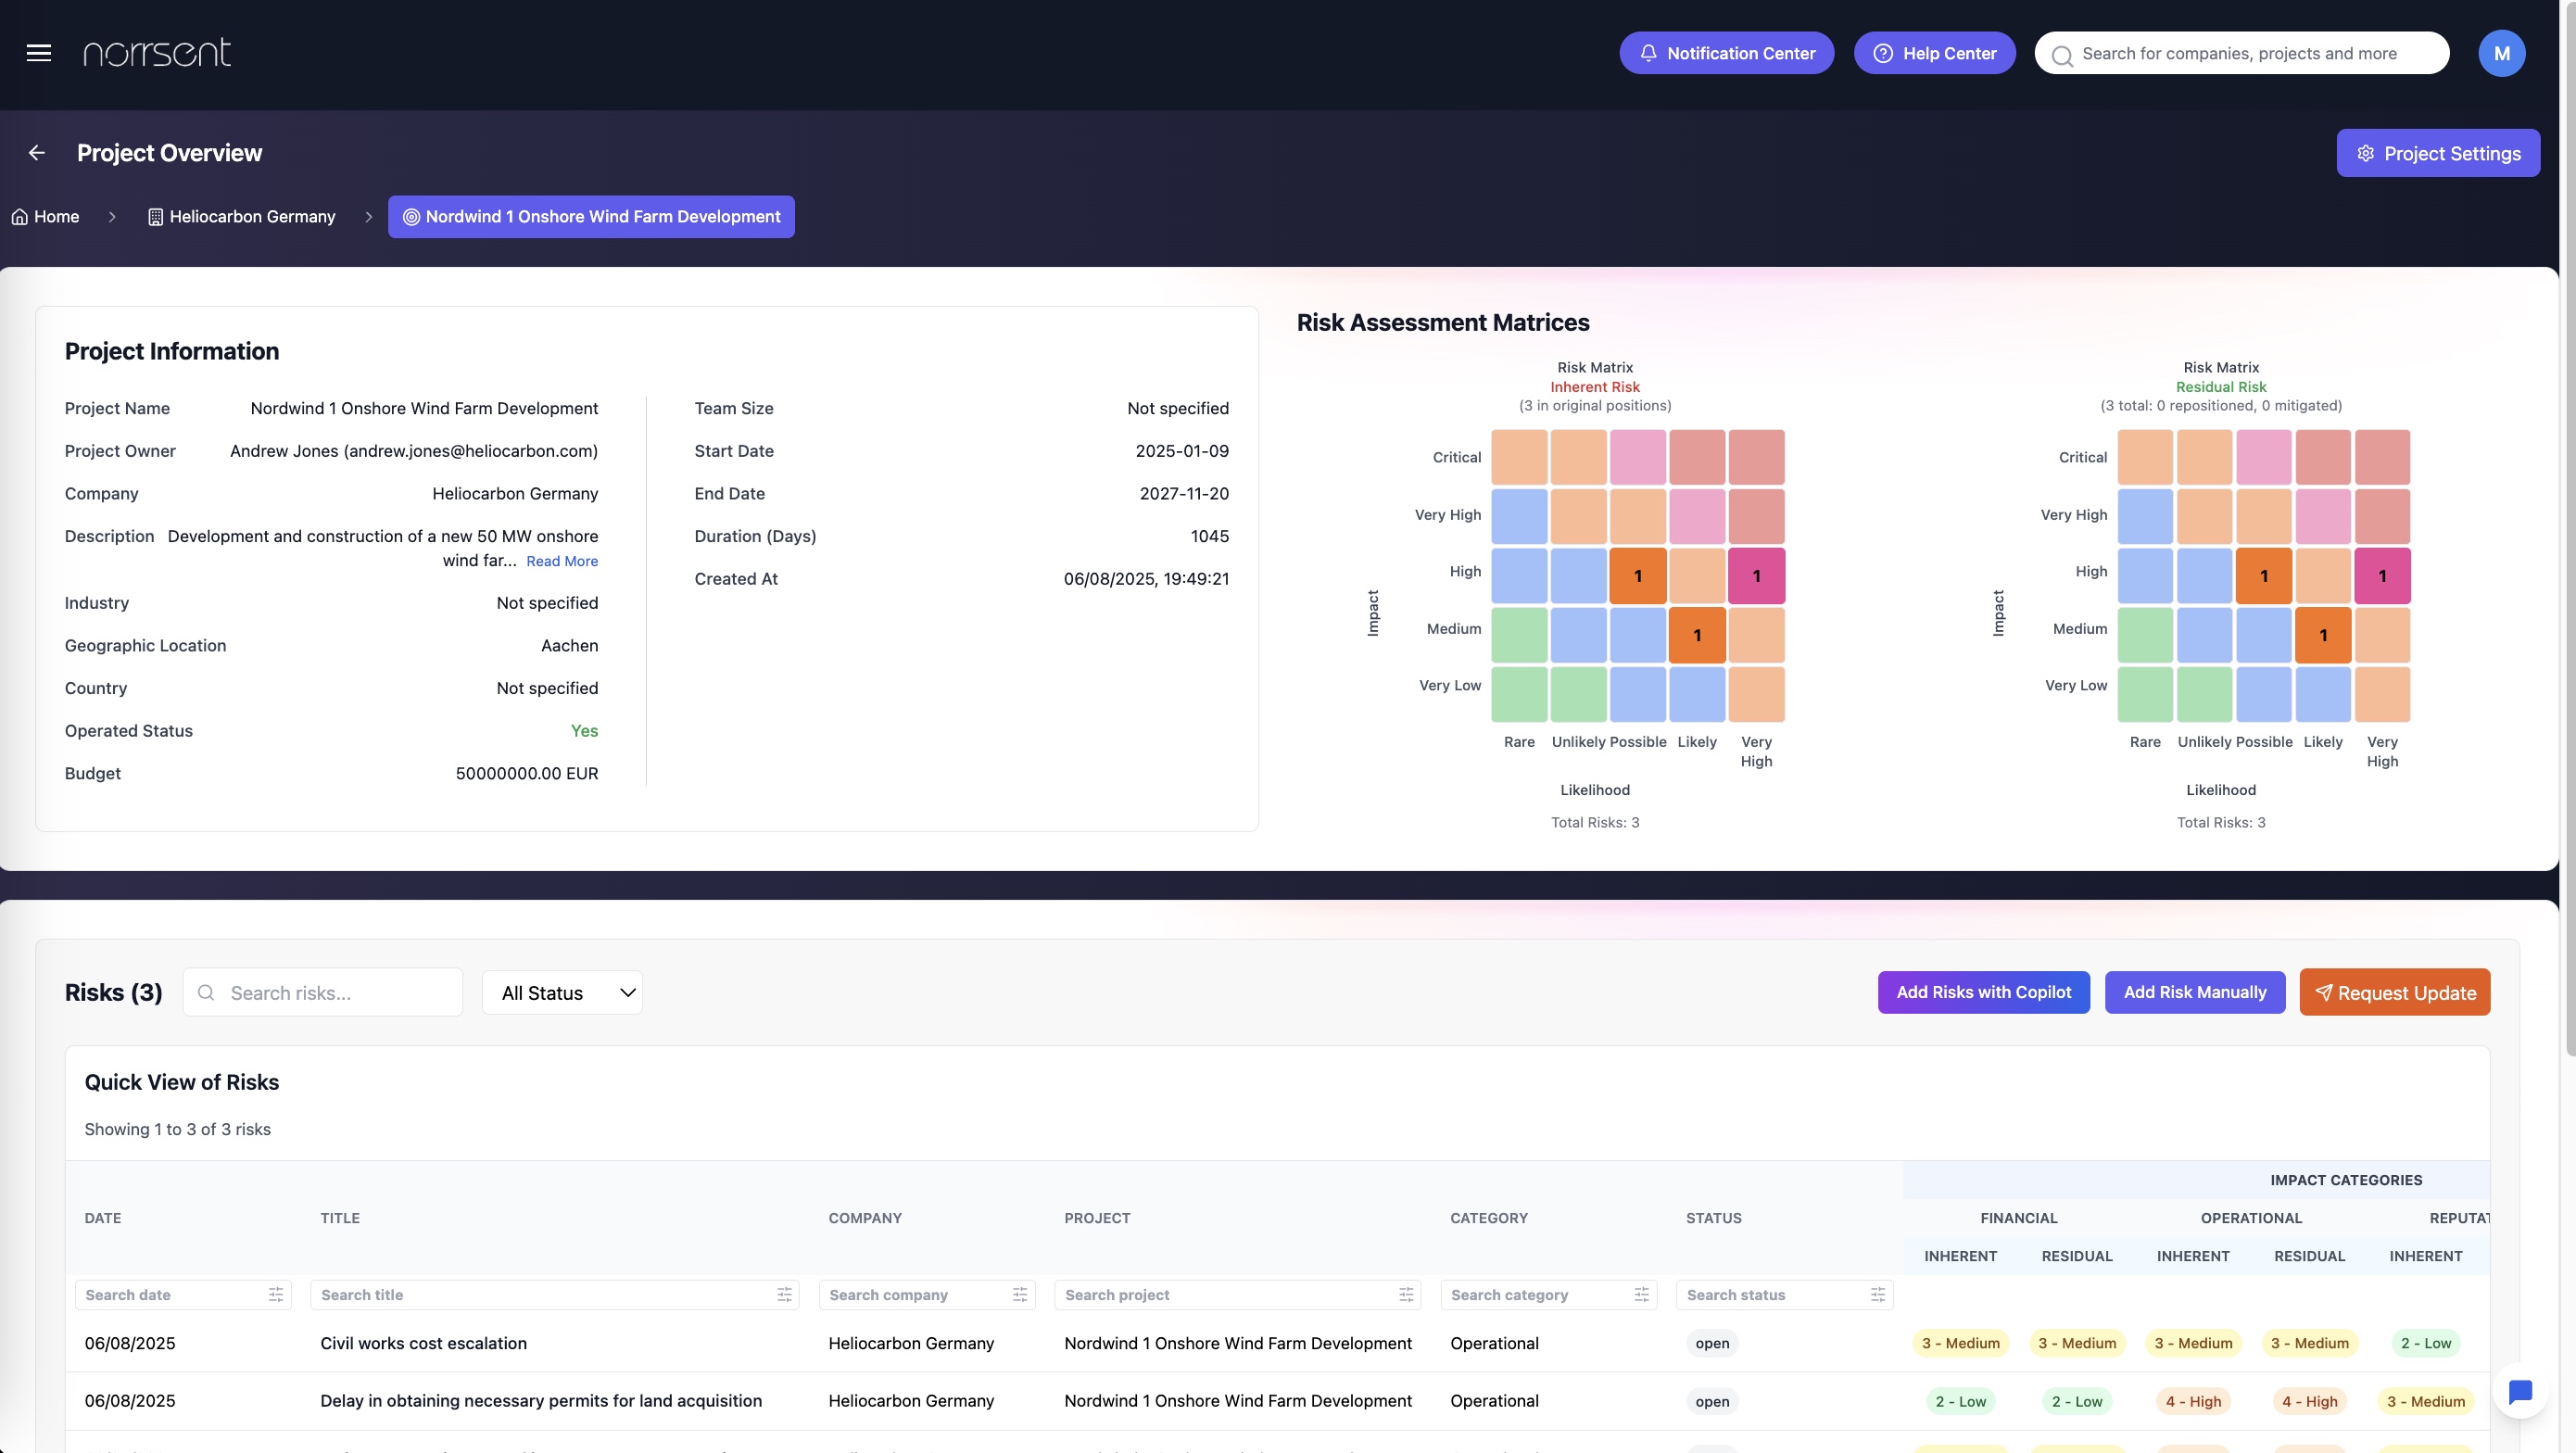Navigate to Heliocarbon Germany breadcrumb
This screenshot has height=1453, width=2576.
pos(241,217)
